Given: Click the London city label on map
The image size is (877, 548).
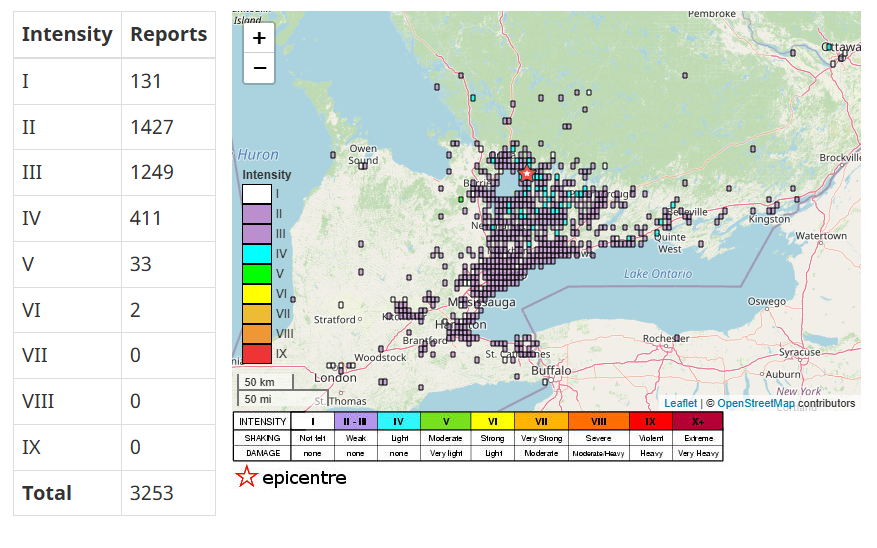Looking at the screenshot, I should pyautogui.click(x=335, y=378).
